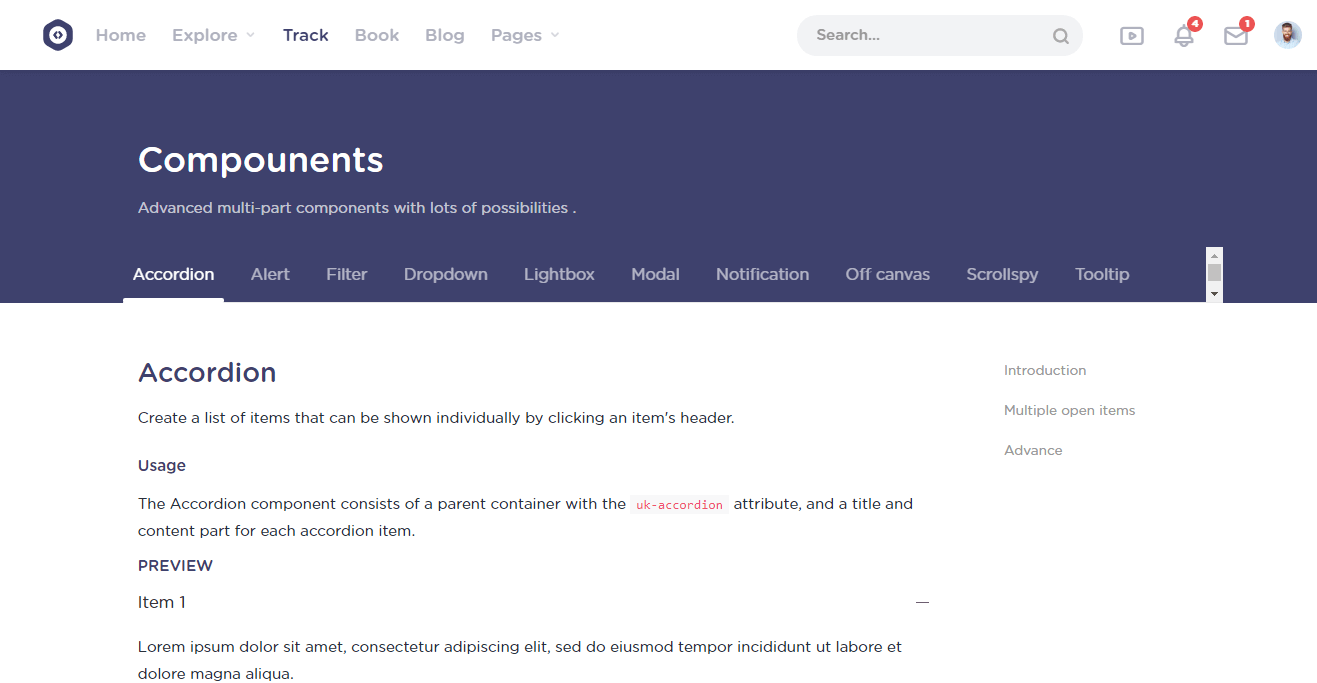The width and height of the screenshot is (1317, 683).
Task: Toggle the Item 1 accordion title
Action: click(162, 602)
